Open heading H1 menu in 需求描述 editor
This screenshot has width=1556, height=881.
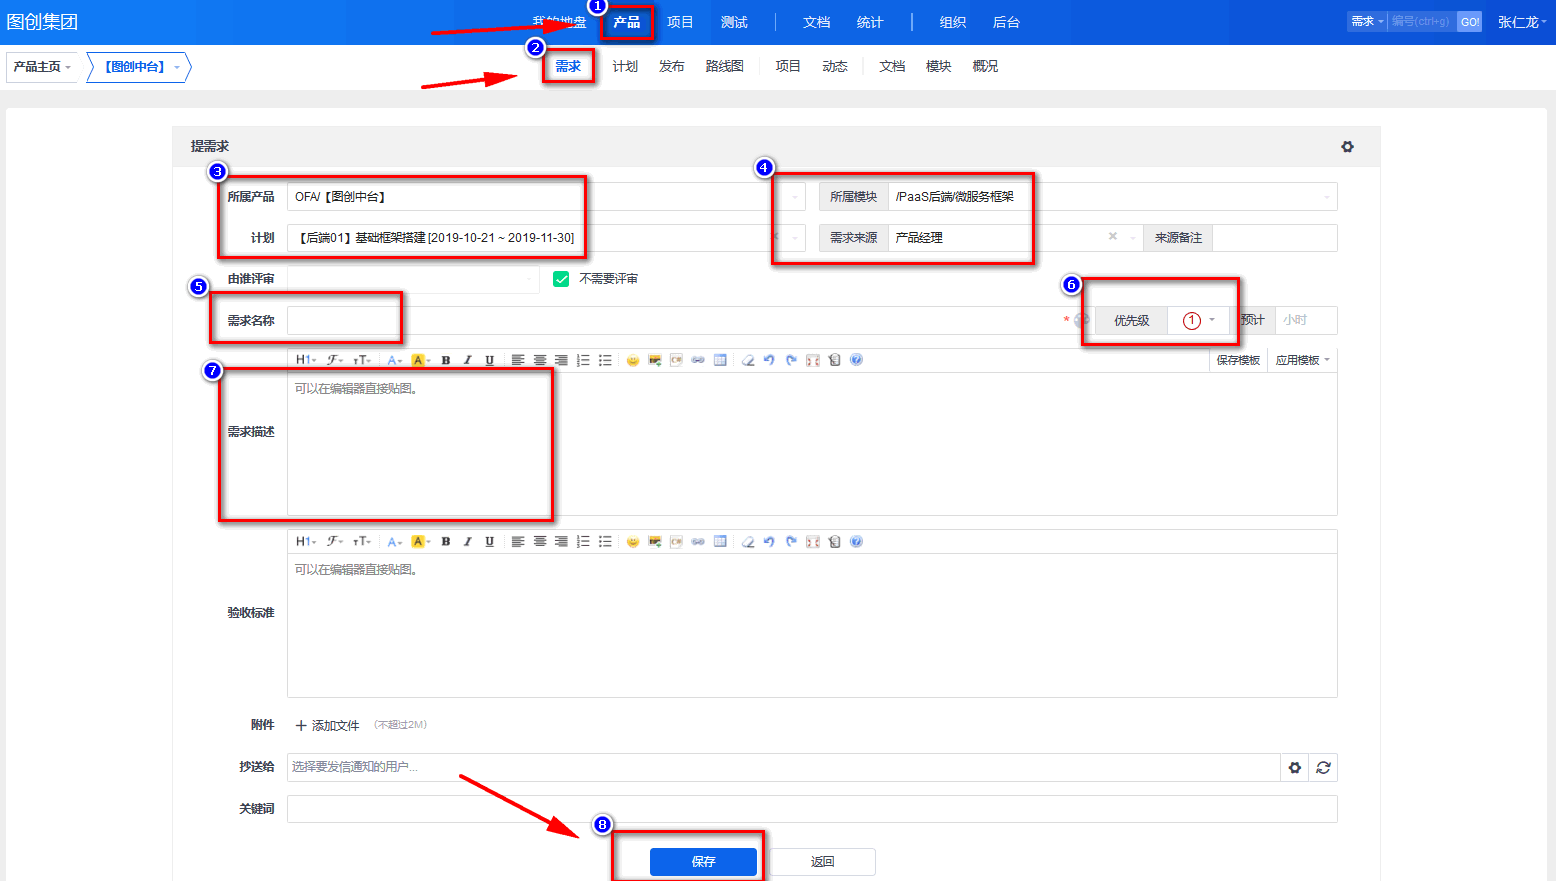click(x=305, y=360)
